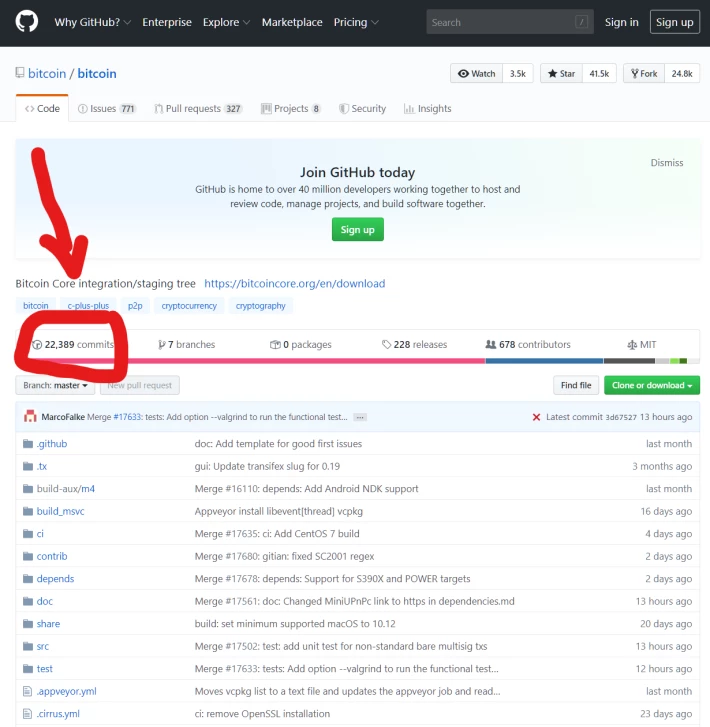Click the p2p topic tag
Viewport: 710px width, 727px height.
[135, 306]
